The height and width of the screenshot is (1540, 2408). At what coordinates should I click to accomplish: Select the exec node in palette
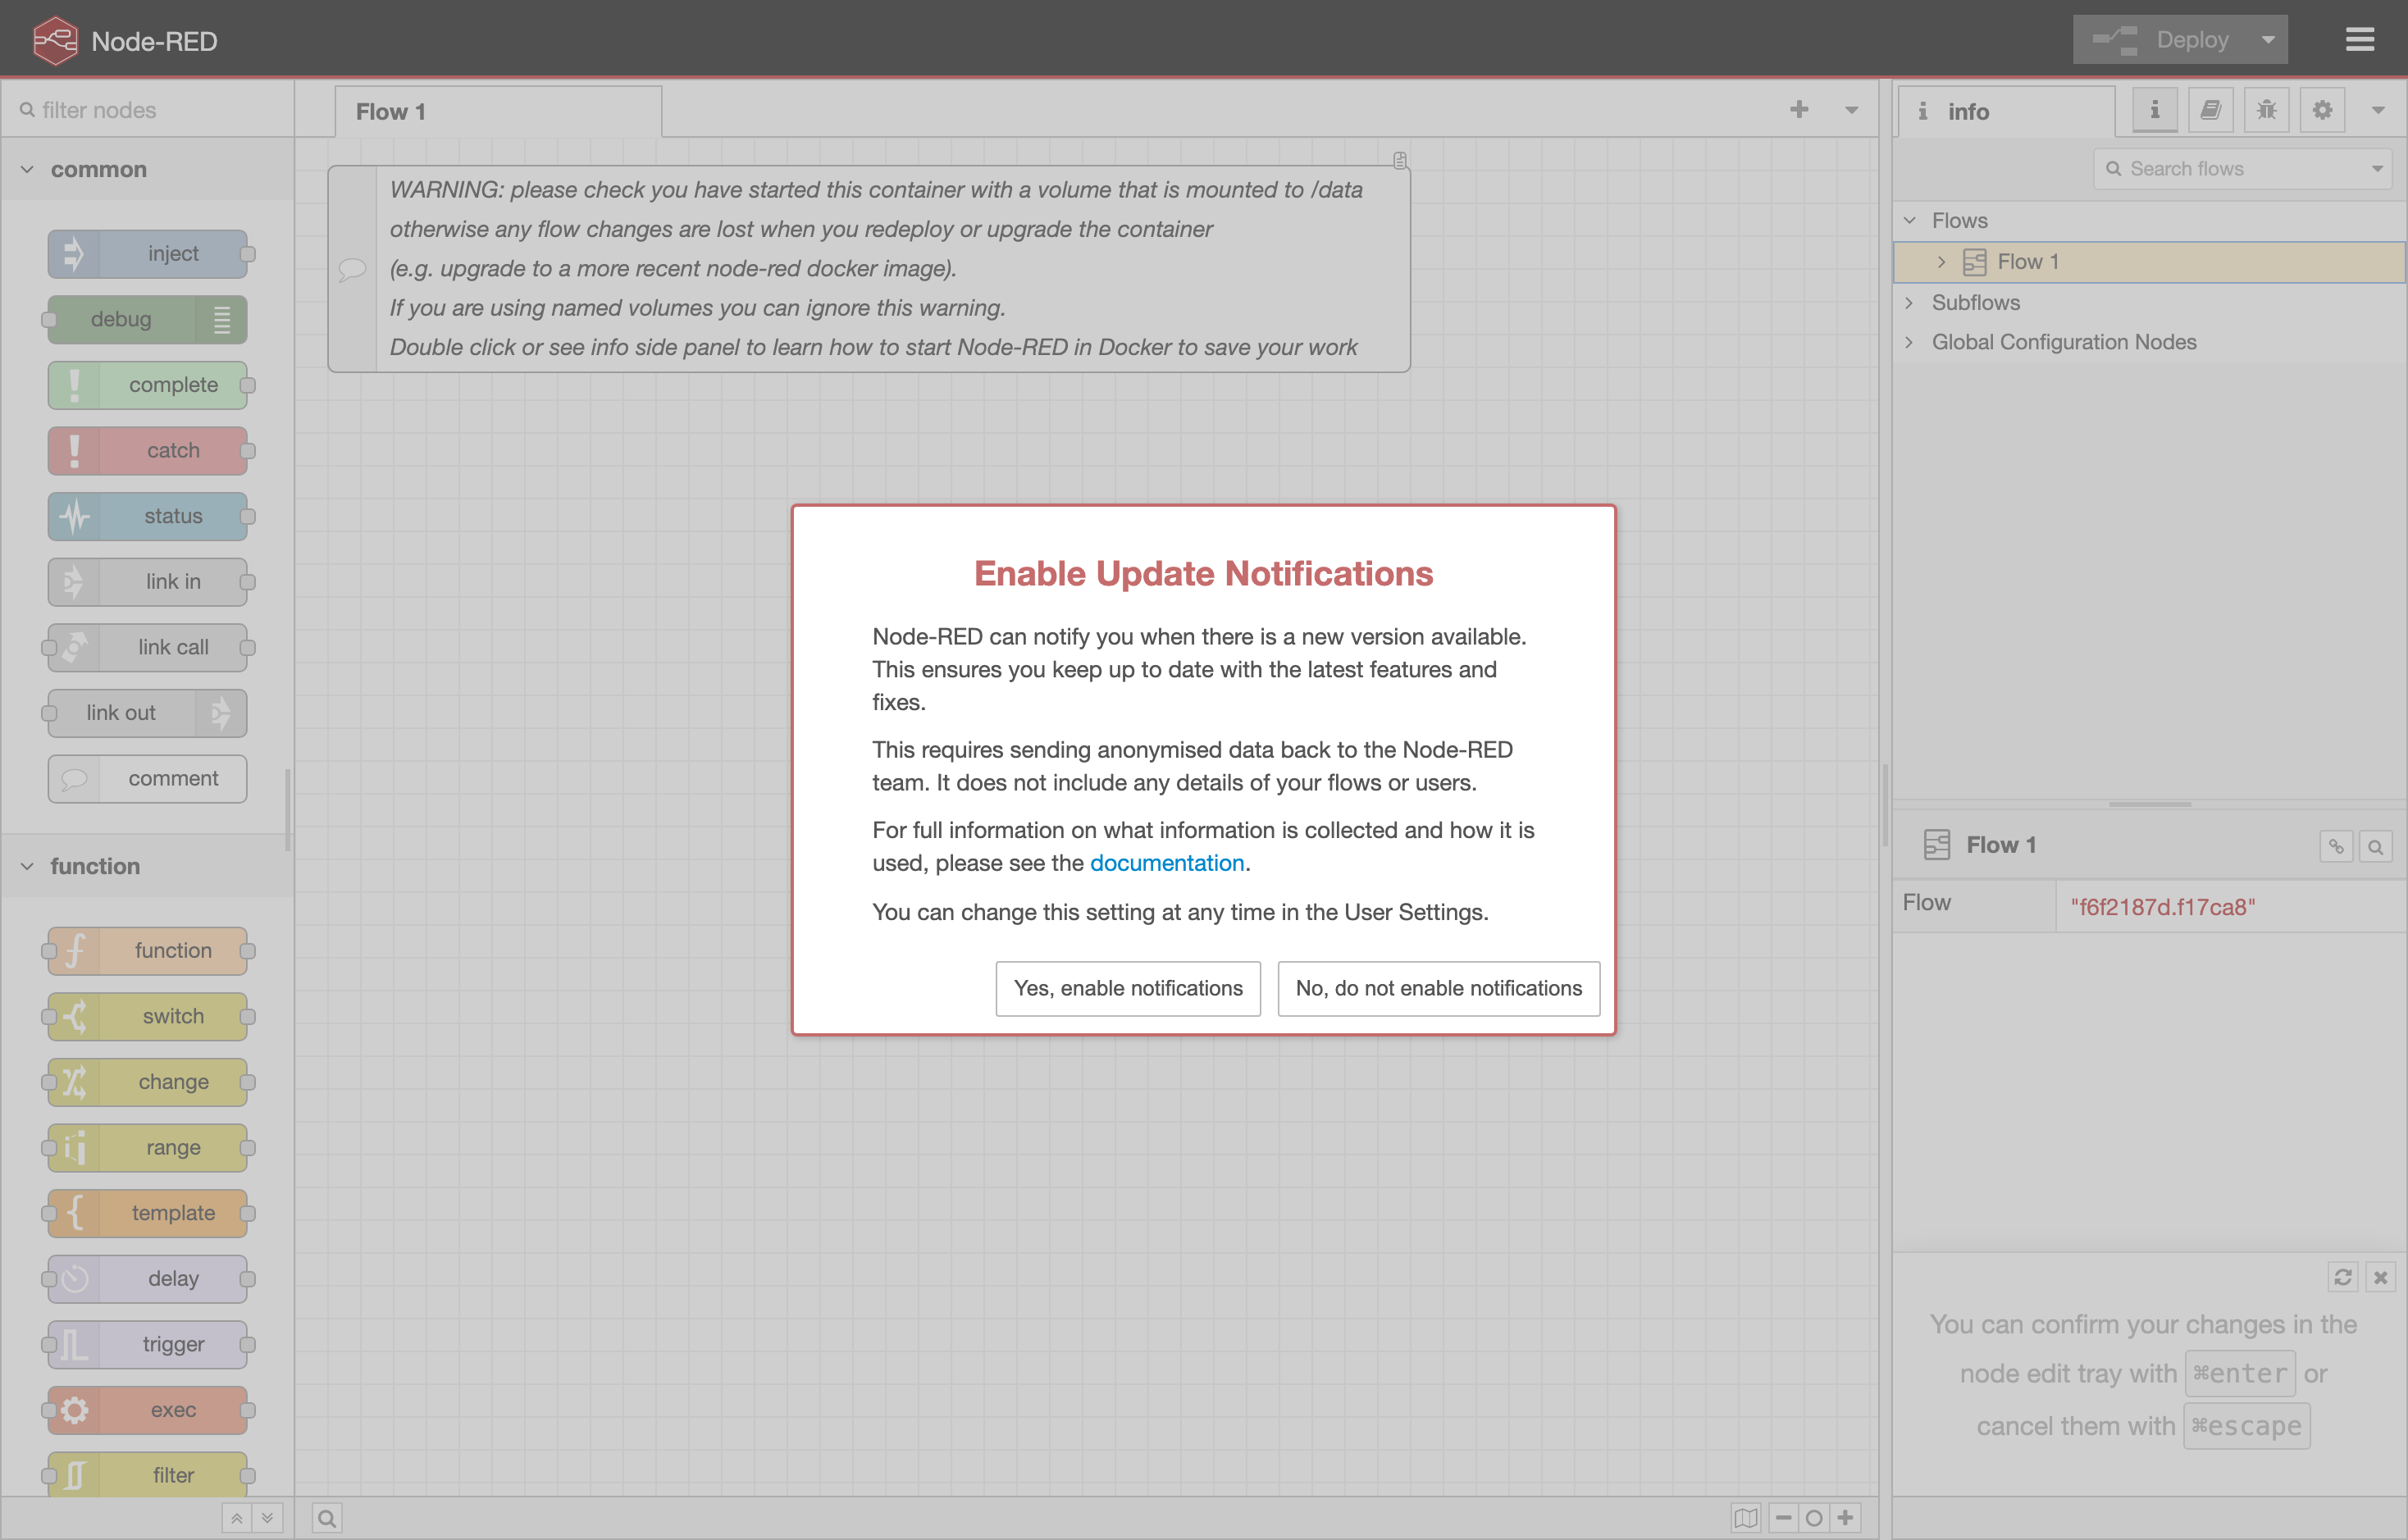148,1410
